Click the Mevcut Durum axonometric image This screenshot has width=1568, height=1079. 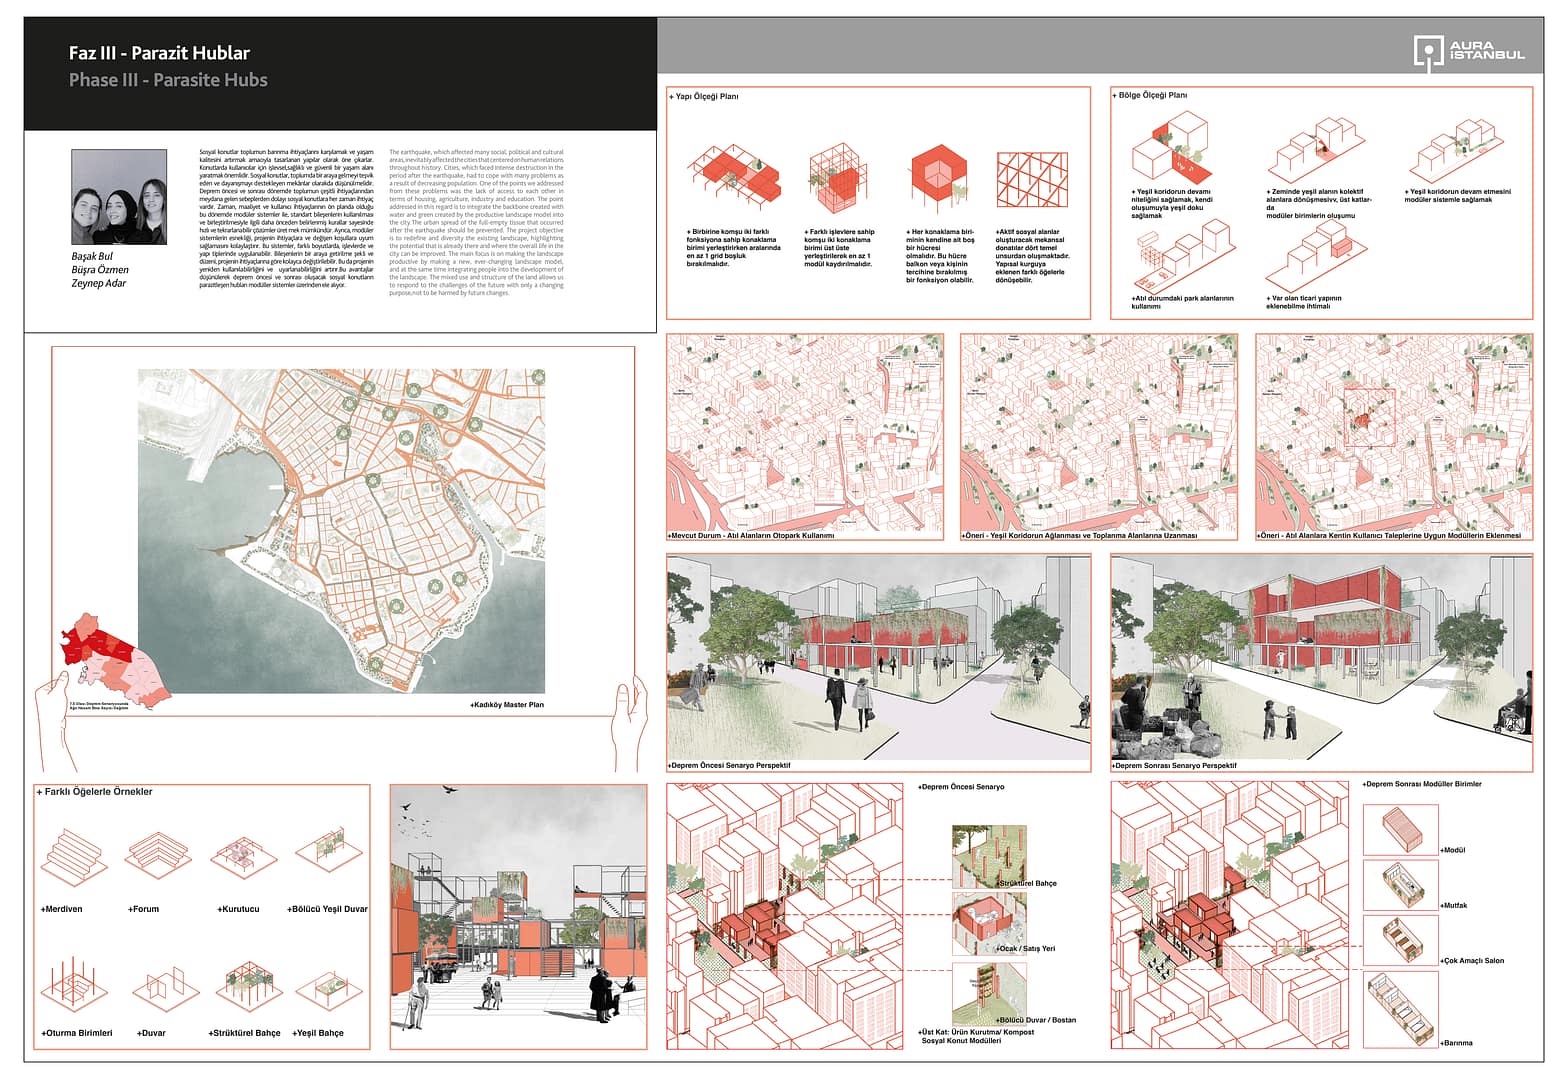(805, 433)
